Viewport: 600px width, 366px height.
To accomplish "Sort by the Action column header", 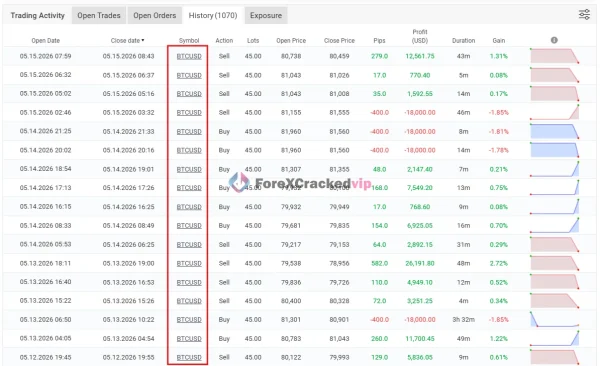I will 224,41.
